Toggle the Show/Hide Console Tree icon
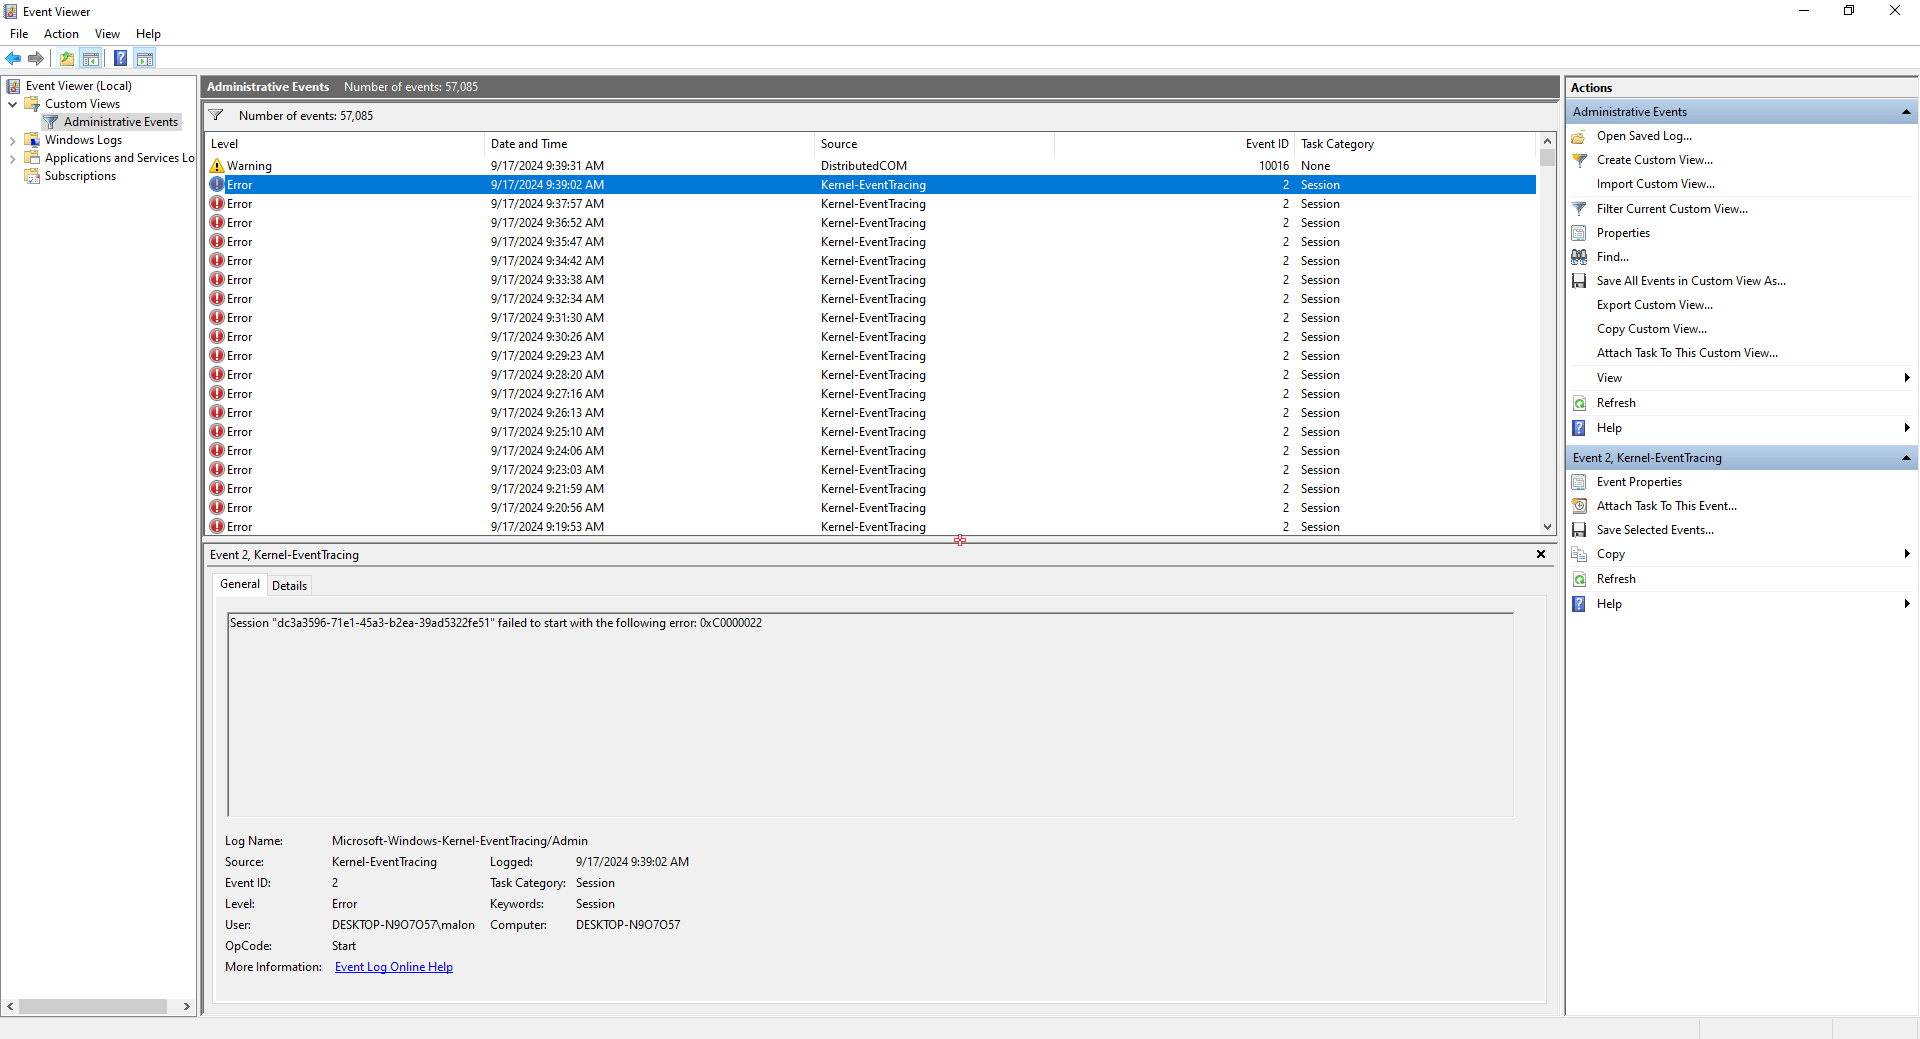The image size is (1920, 1039). (x=91, y=58)
